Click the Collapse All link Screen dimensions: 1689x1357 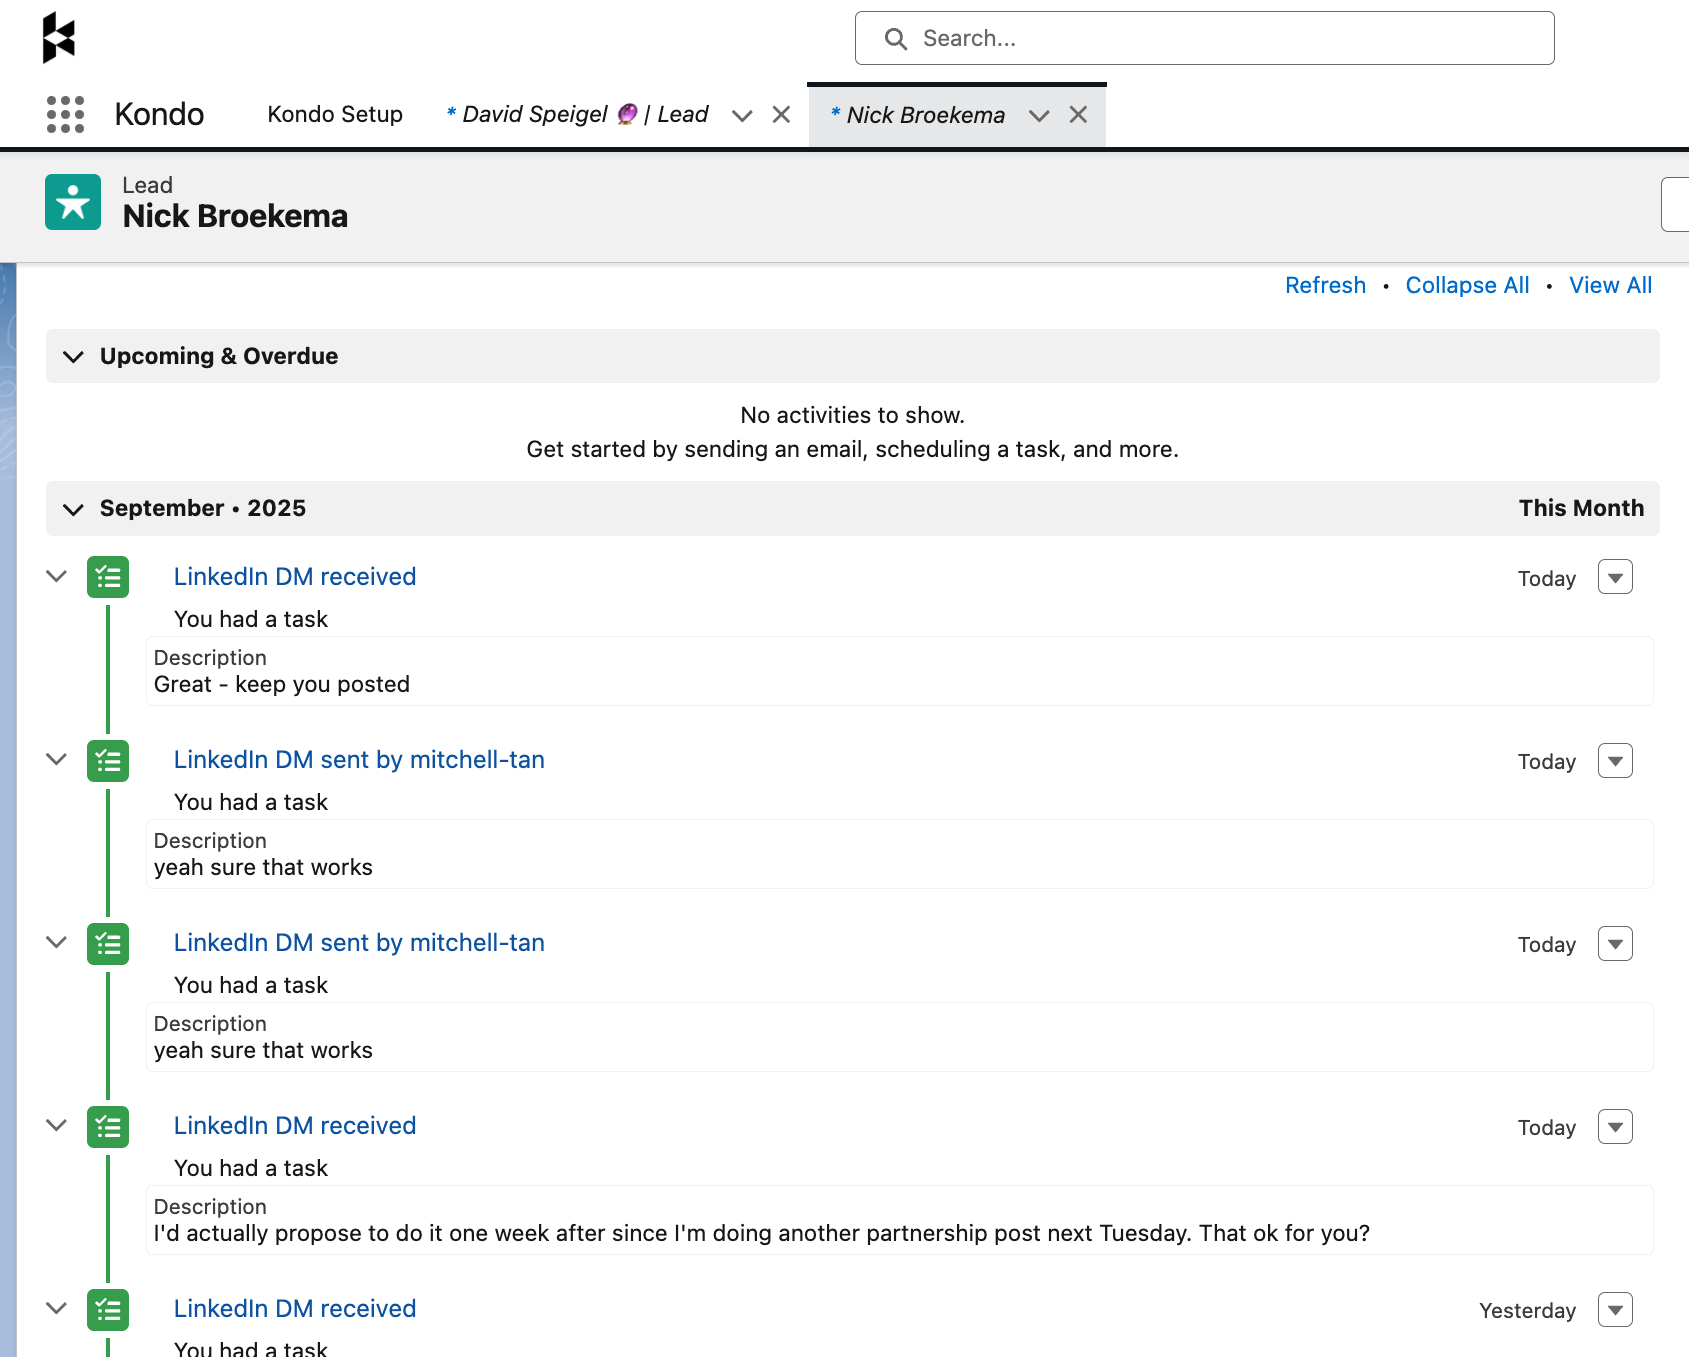coord(1467,285)
